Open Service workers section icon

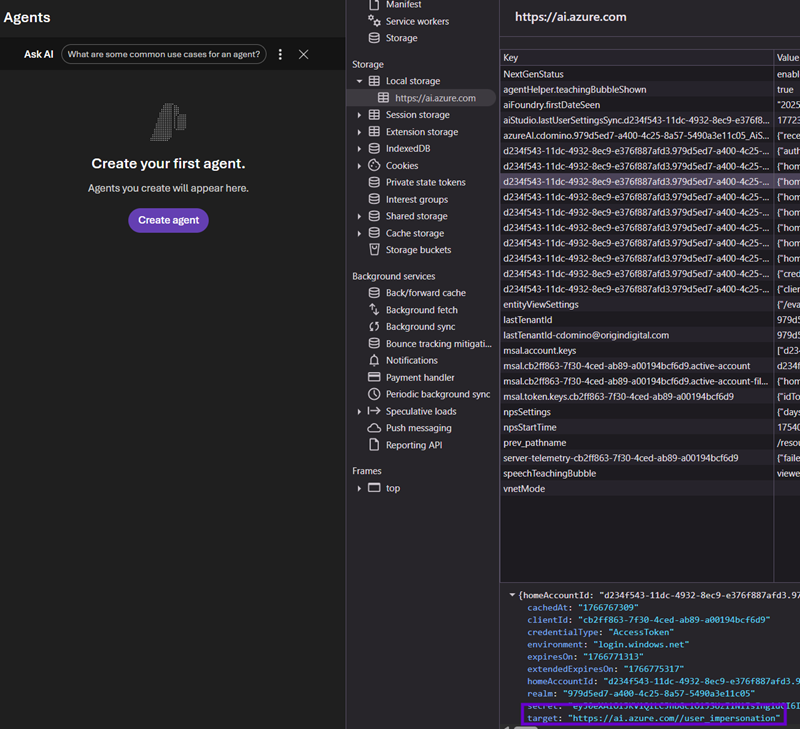pos(374,21)
